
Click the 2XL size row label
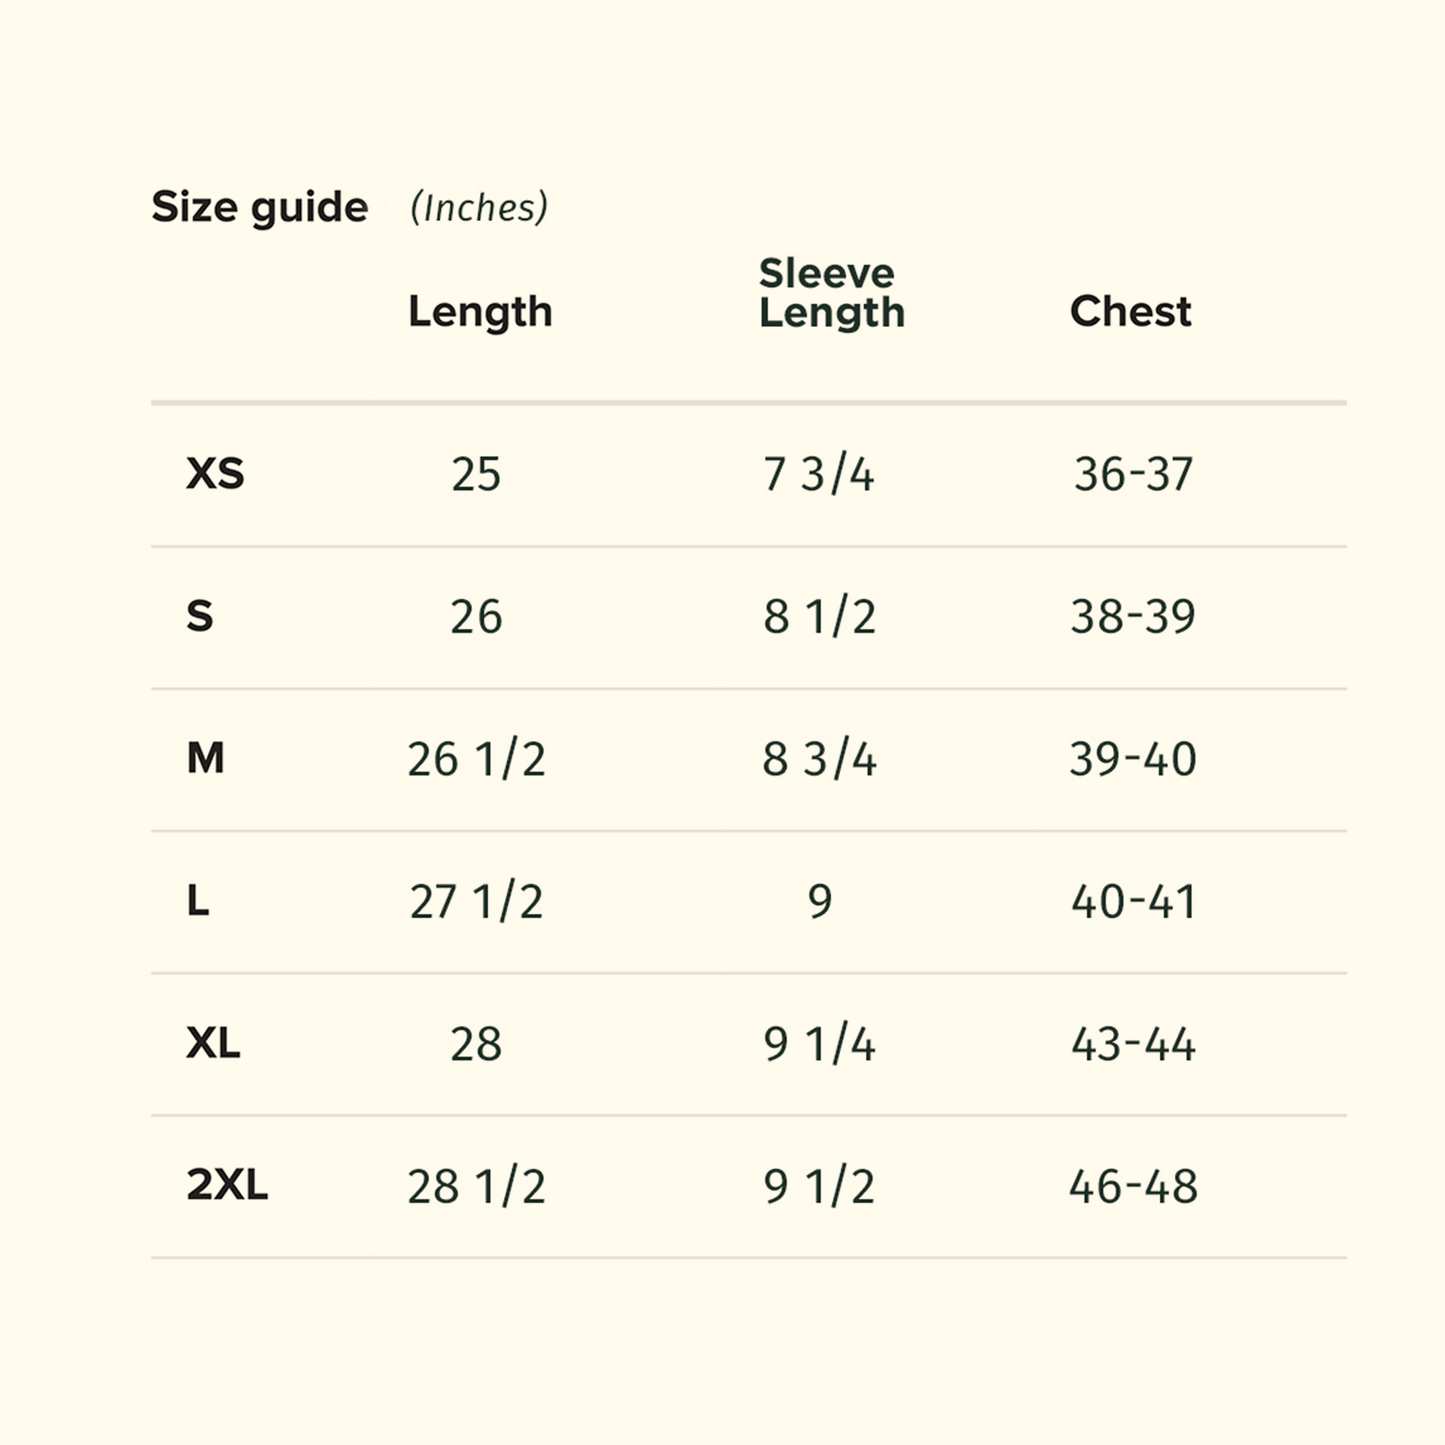[227, 1186]
